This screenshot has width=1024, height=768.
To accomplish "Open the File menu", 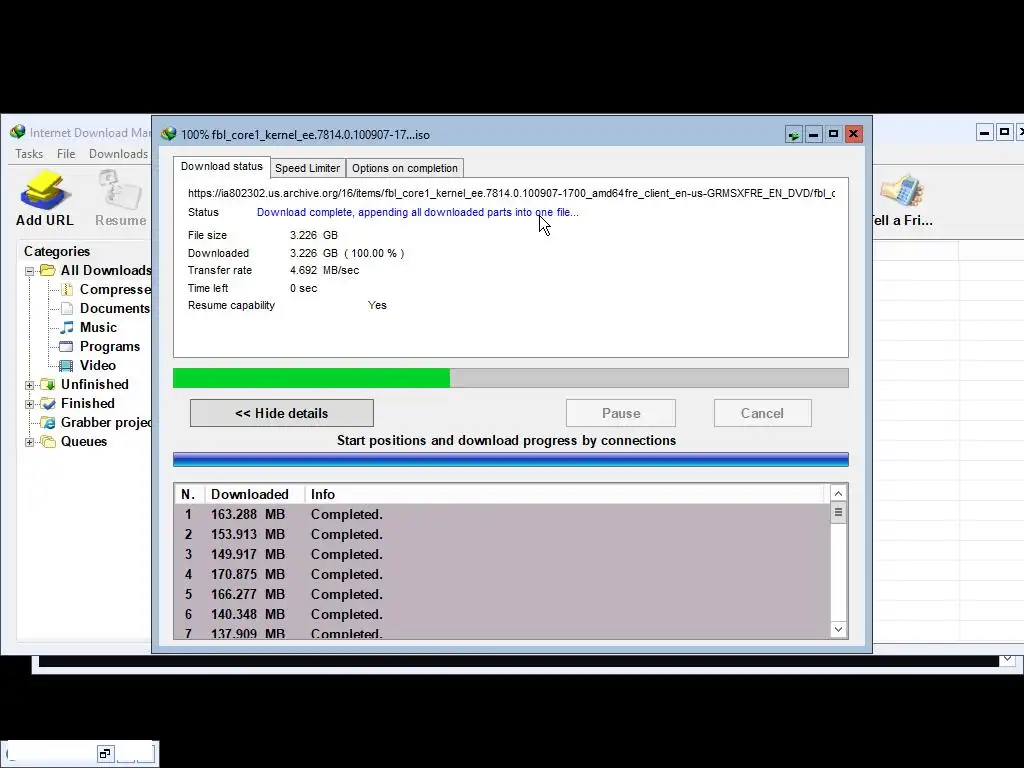I will click(66, 153).
